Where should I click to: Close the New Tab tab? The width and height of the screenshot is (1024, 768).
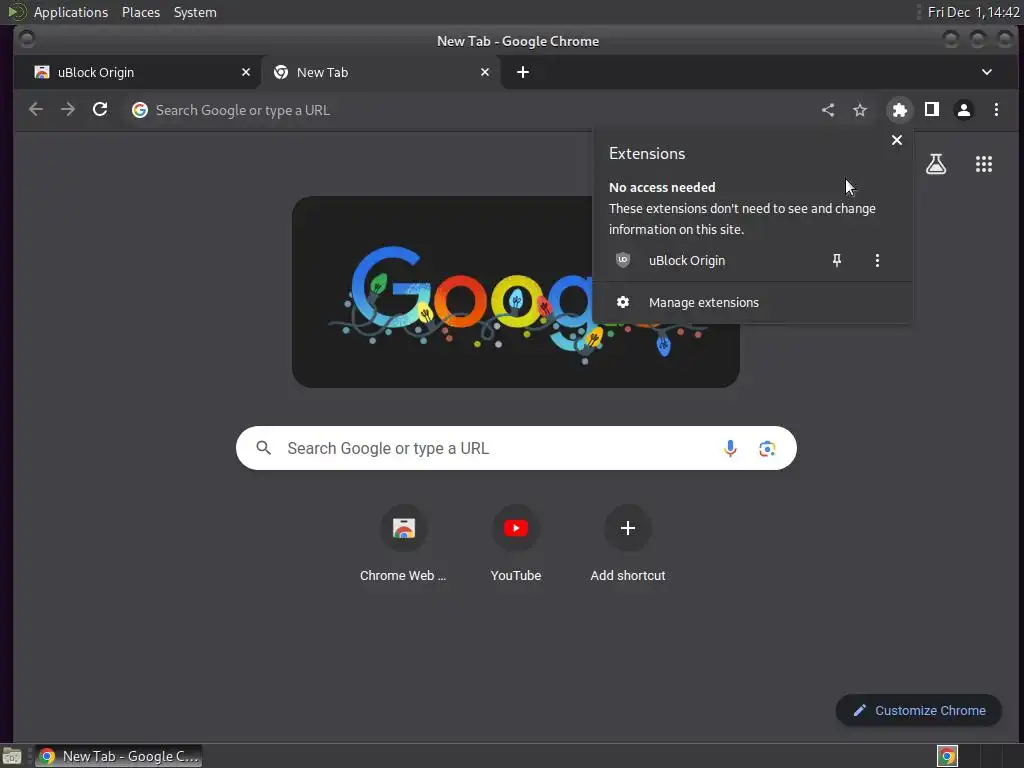tap(485, 72)
